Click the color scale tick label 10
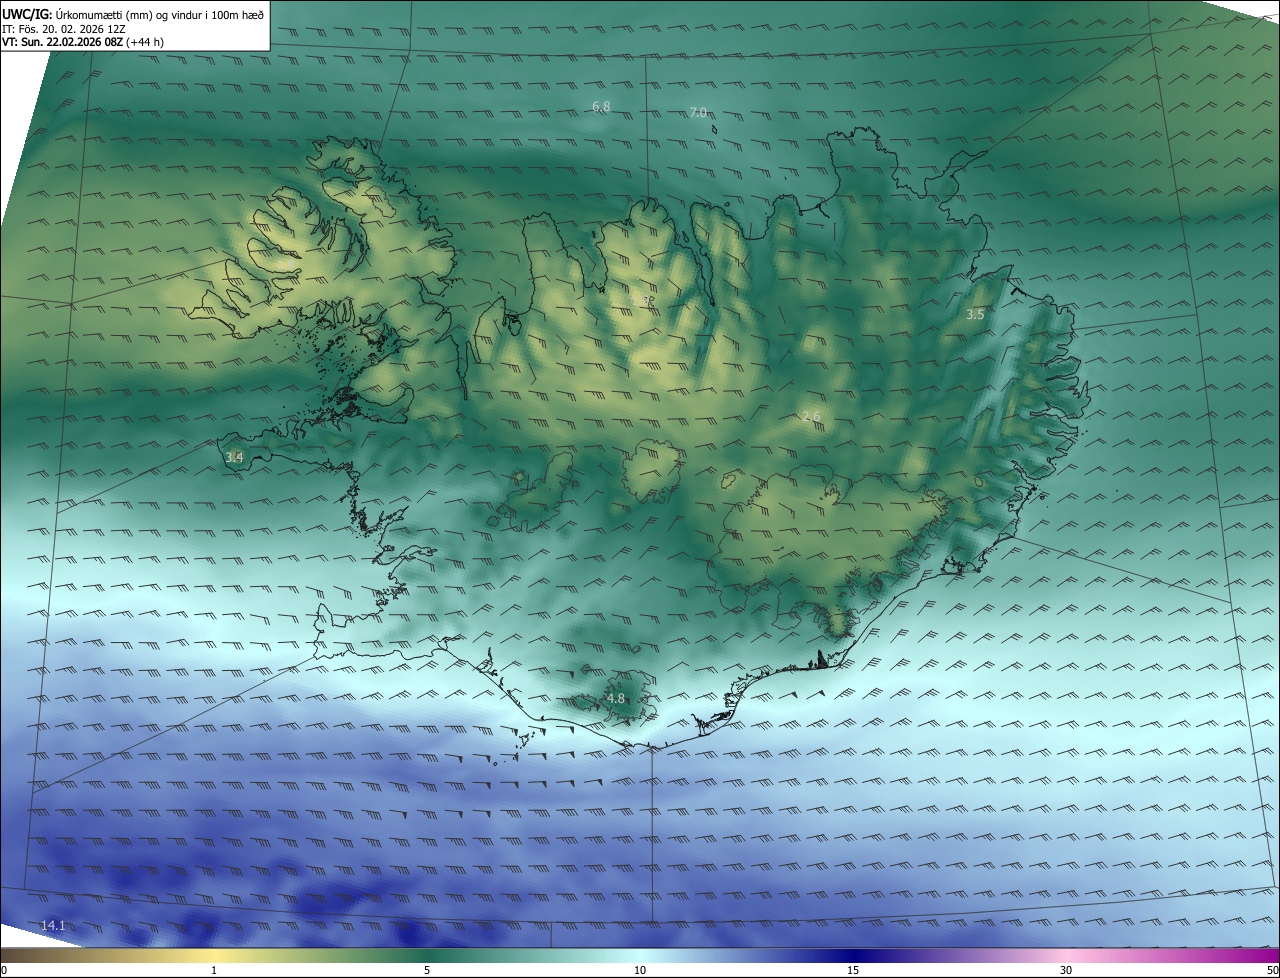 [640, 970]
